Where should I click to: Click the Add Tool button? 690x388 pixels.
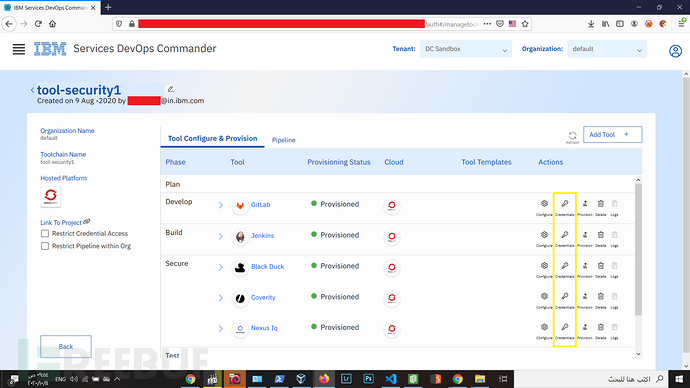pos(613,135)
